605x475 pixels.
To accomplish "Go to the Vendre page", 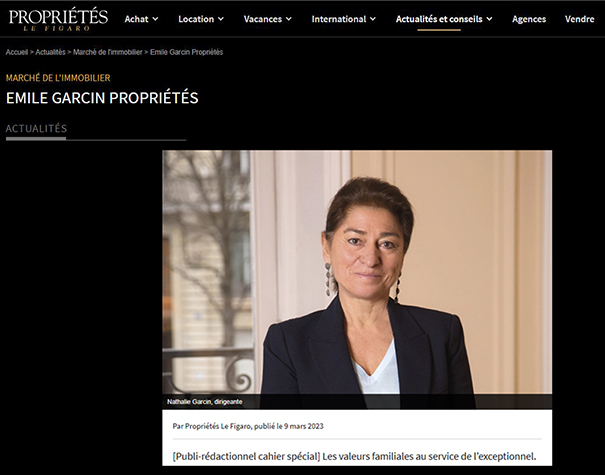I will (580, 19).
